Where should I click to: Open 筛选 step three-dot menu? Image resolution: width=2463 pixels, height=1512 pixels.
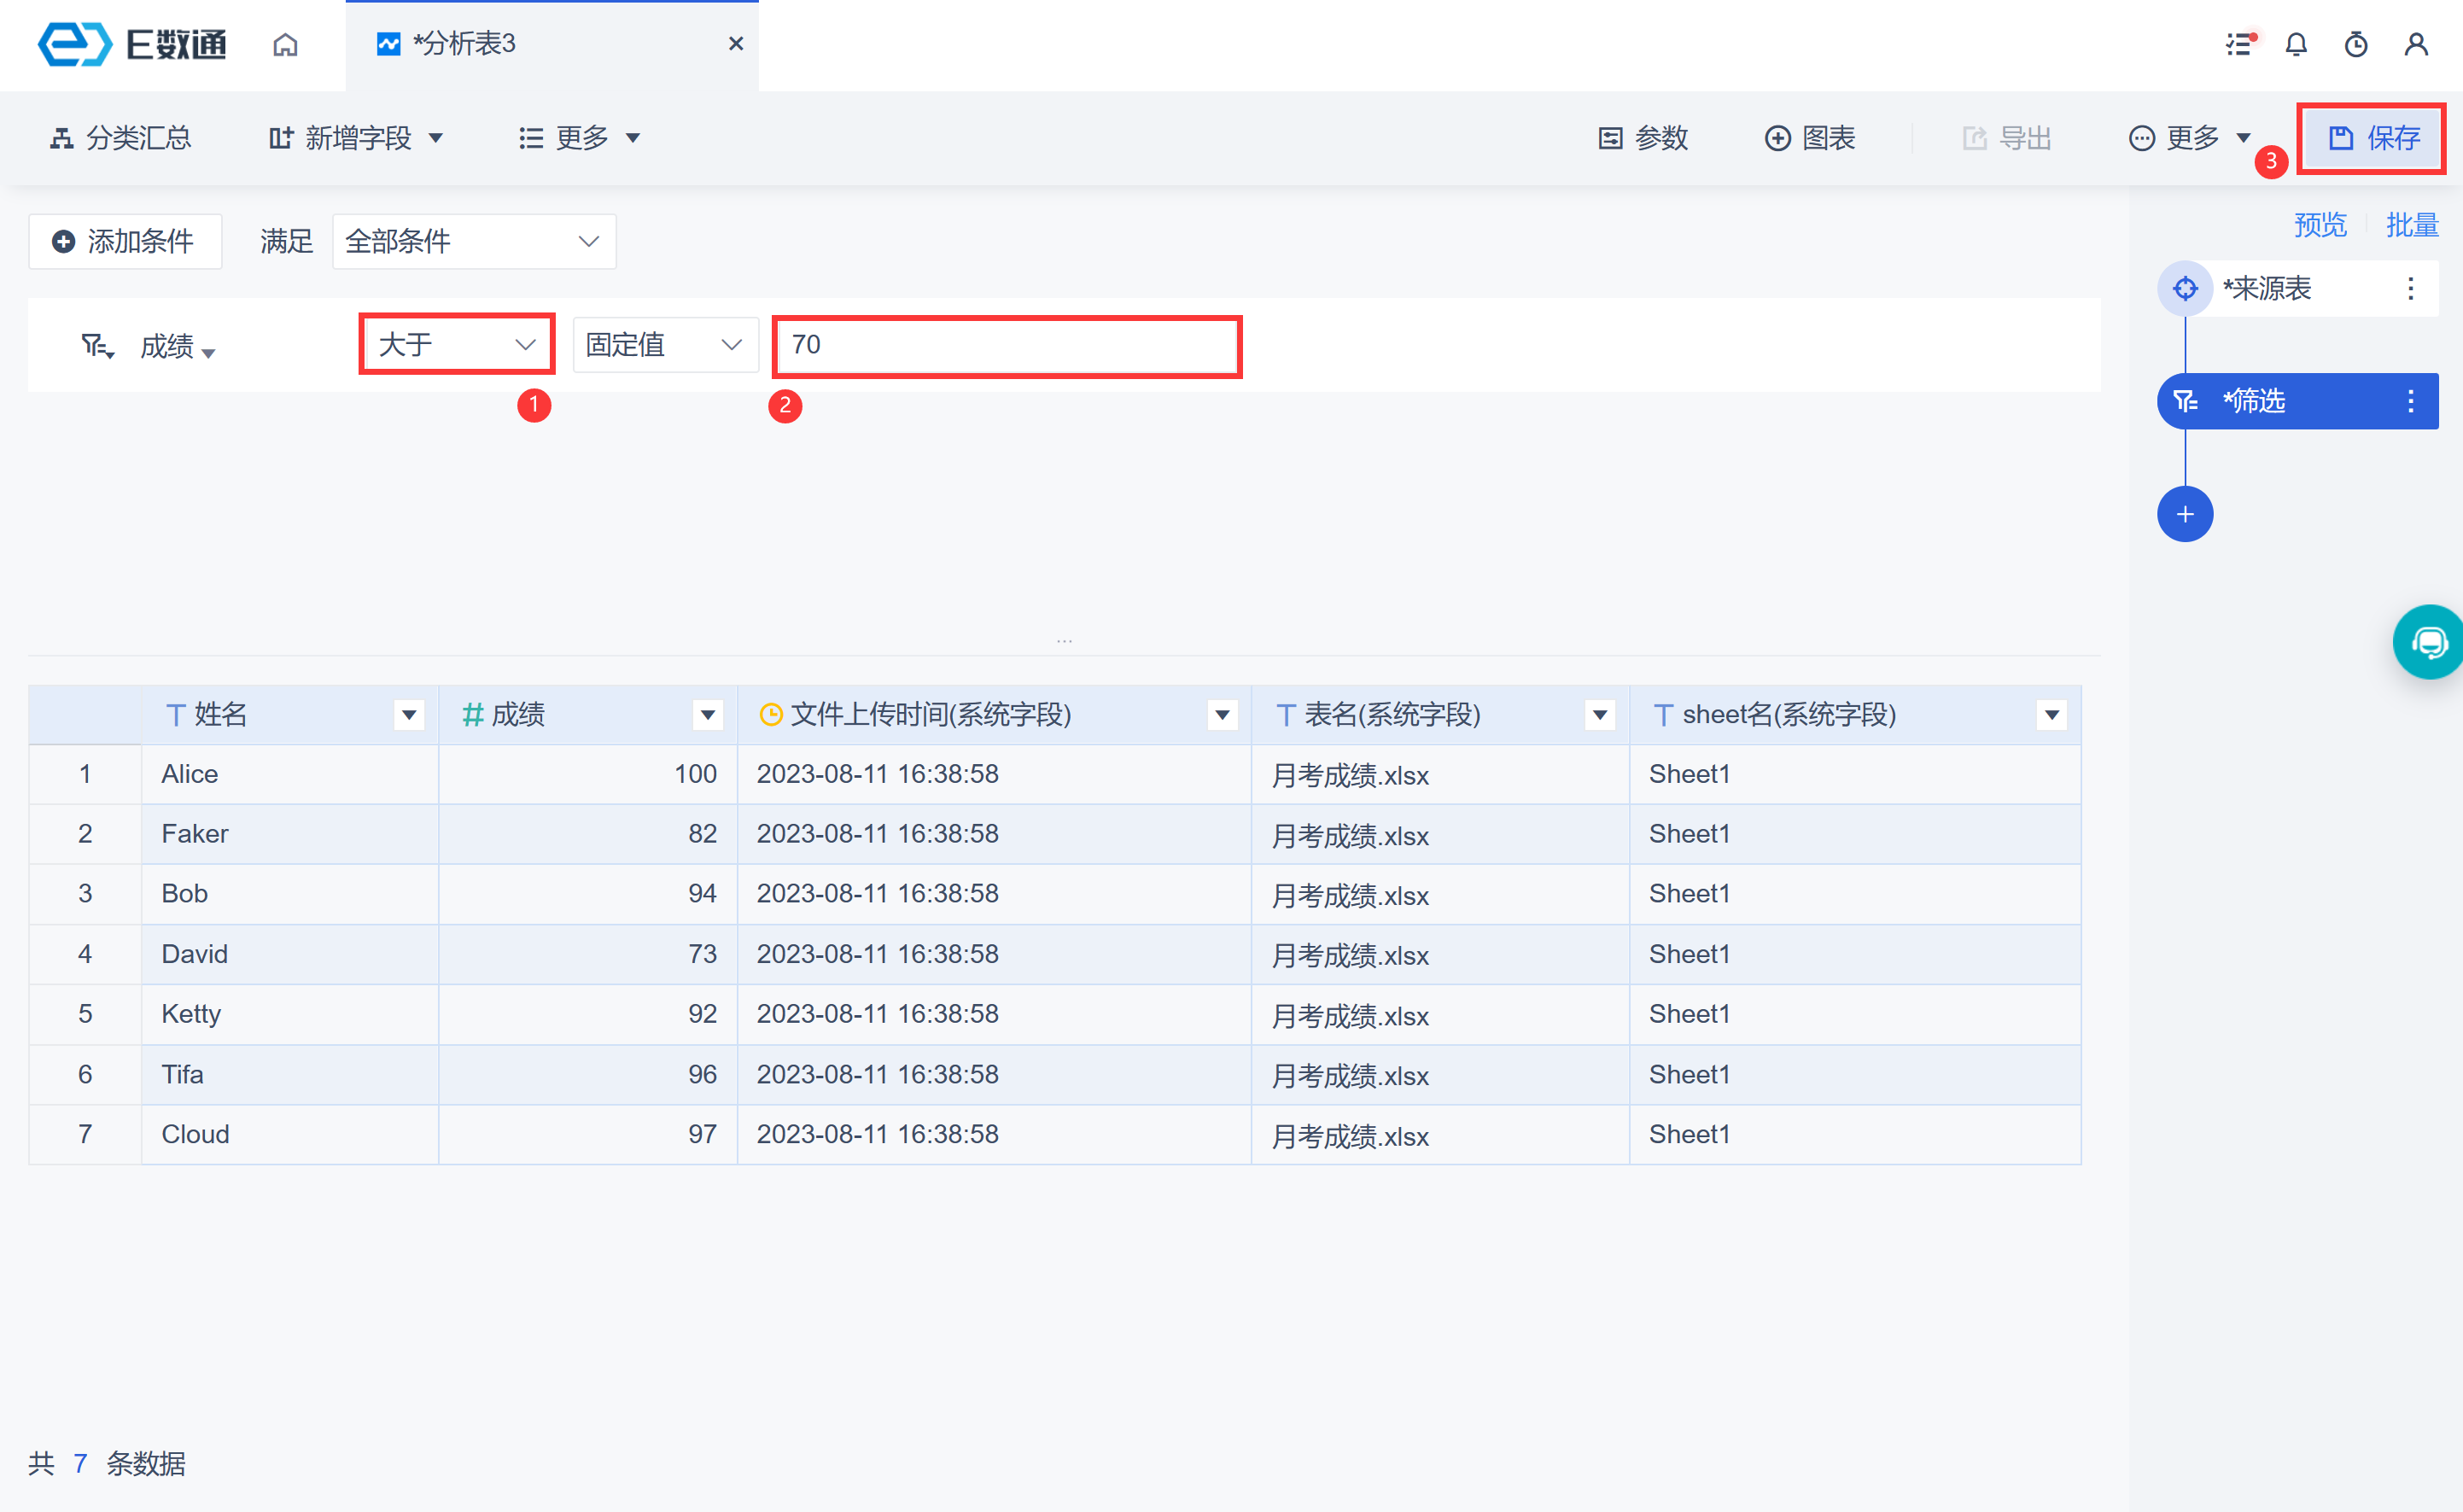(2410, 401)
